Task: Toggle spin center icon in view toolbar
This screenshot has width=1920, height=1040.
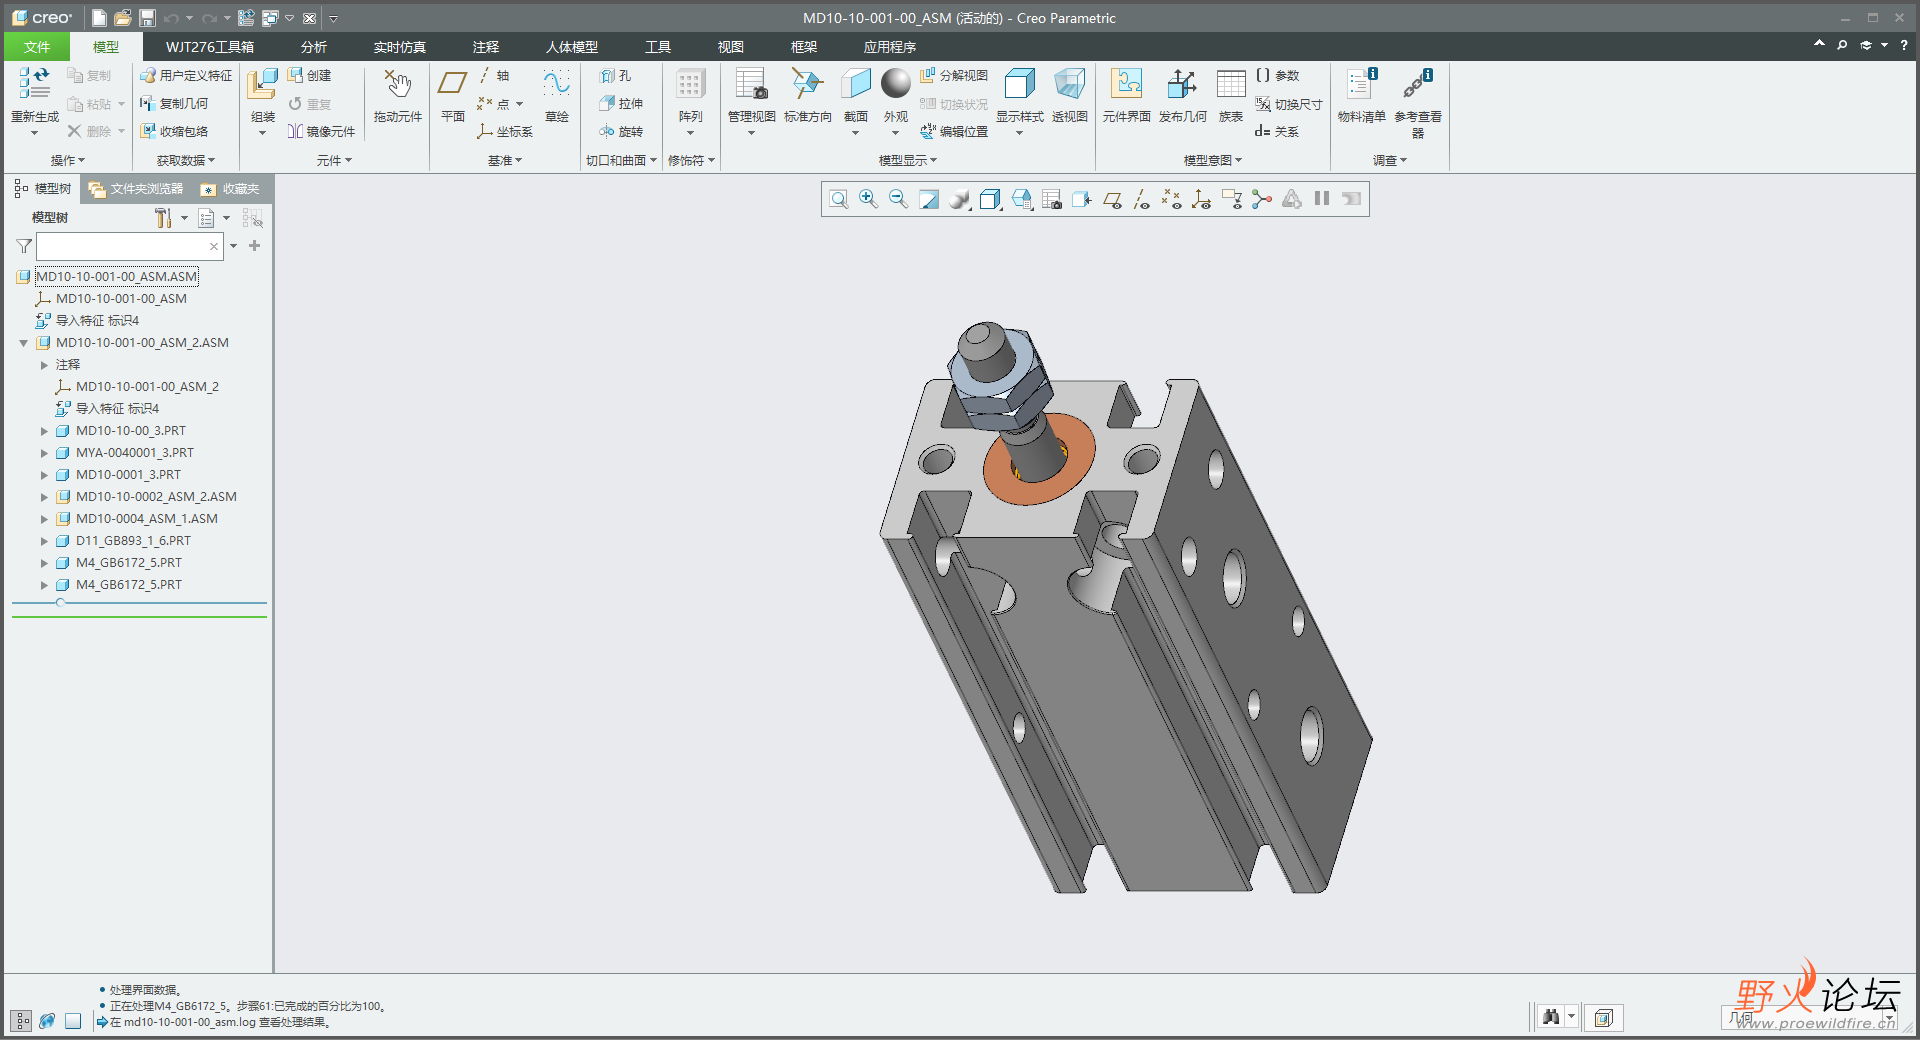Action: click(x=1262, y=199)
